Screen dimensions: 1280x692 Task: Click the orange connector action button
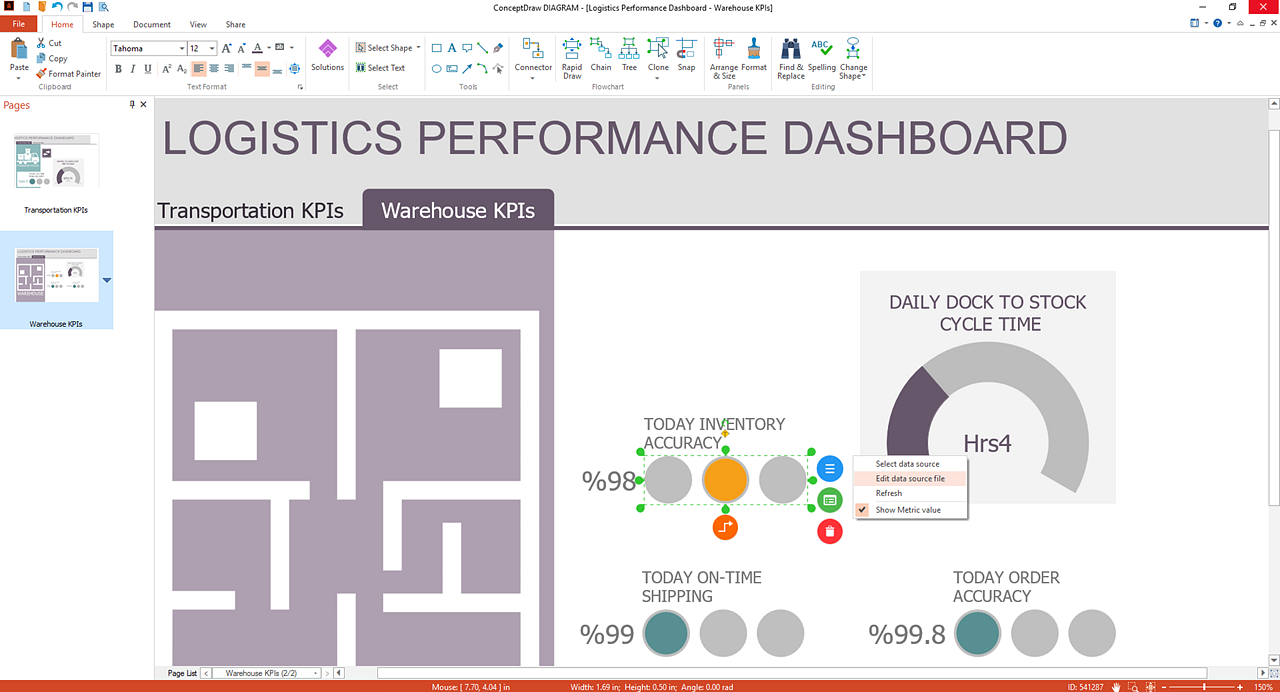coord(725,527)
